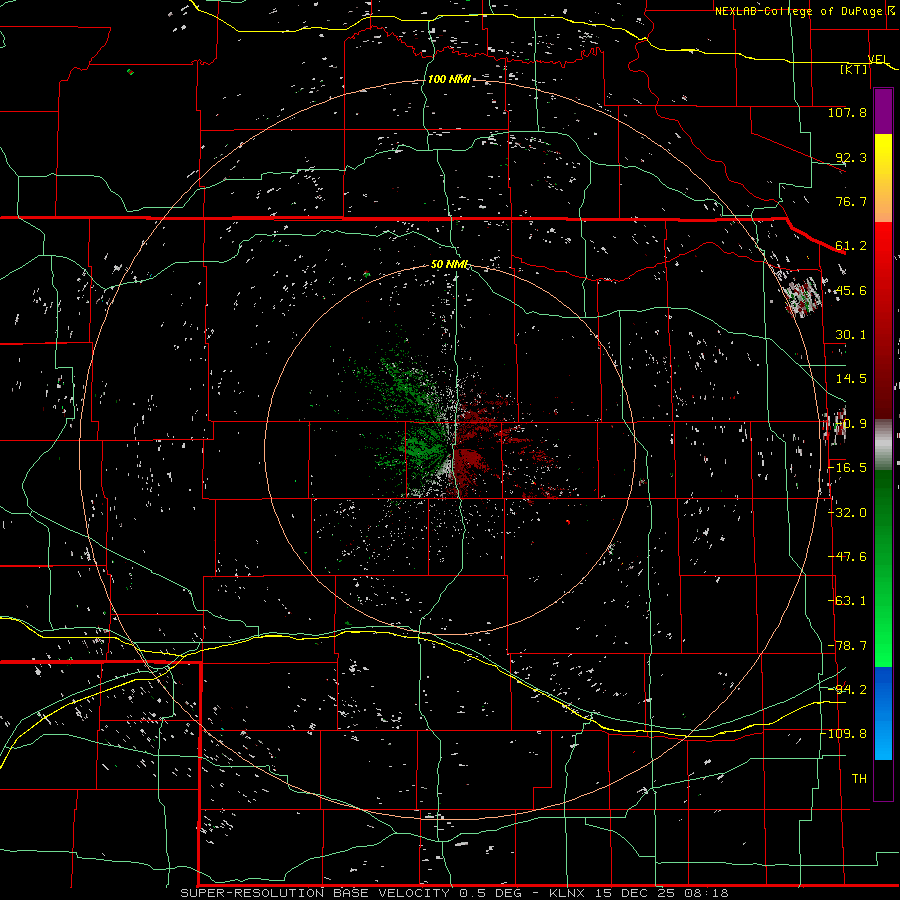
Task: Select the 14.5 scale value
Action: 851,379
